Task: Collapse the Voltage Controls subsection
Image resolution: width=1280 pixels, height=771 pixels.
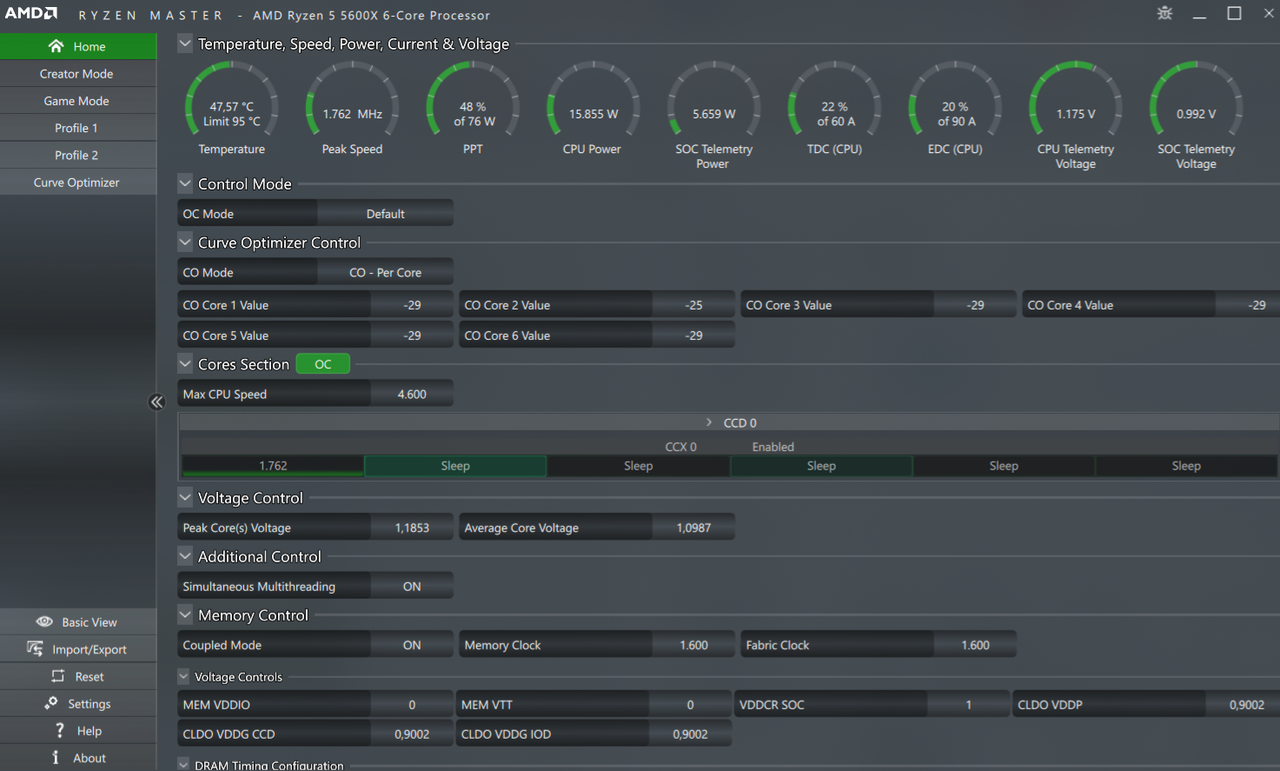Action: pyautogui.click(x=184, y=677)
